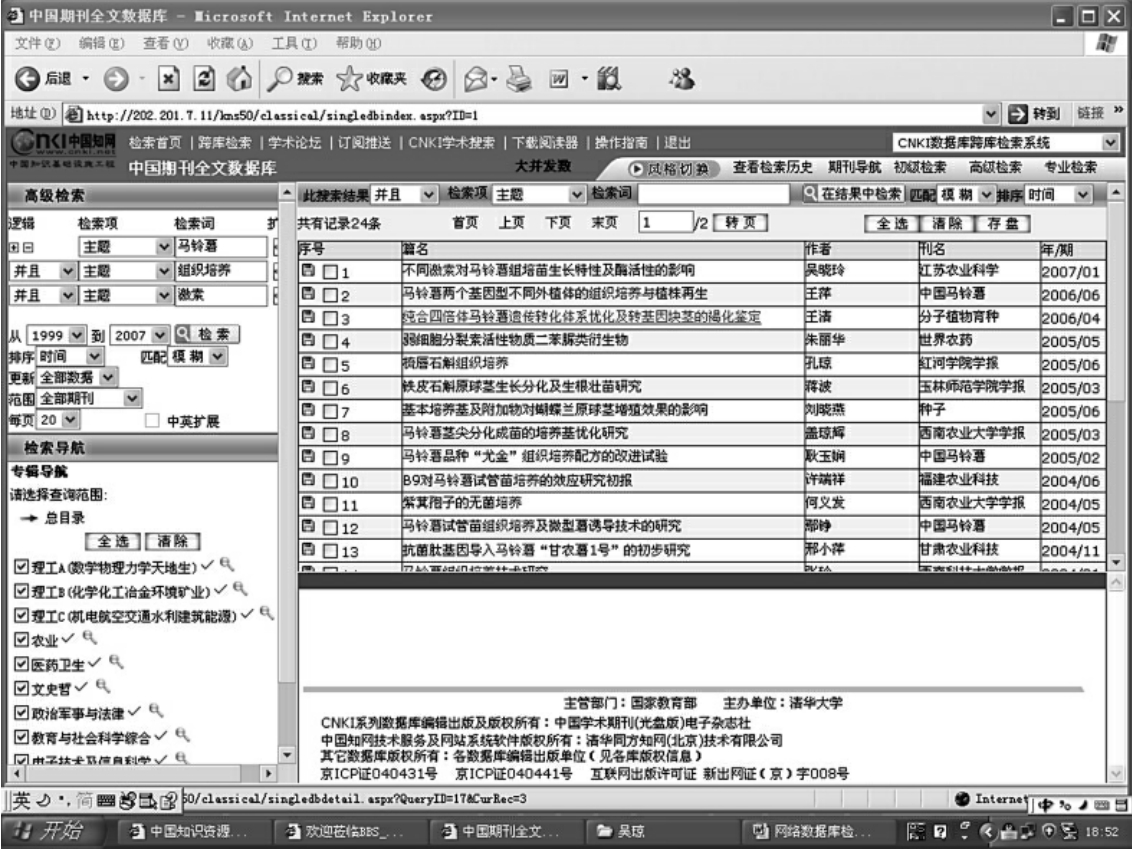Tick checkbox for result number 1

(x=330, y=272)
